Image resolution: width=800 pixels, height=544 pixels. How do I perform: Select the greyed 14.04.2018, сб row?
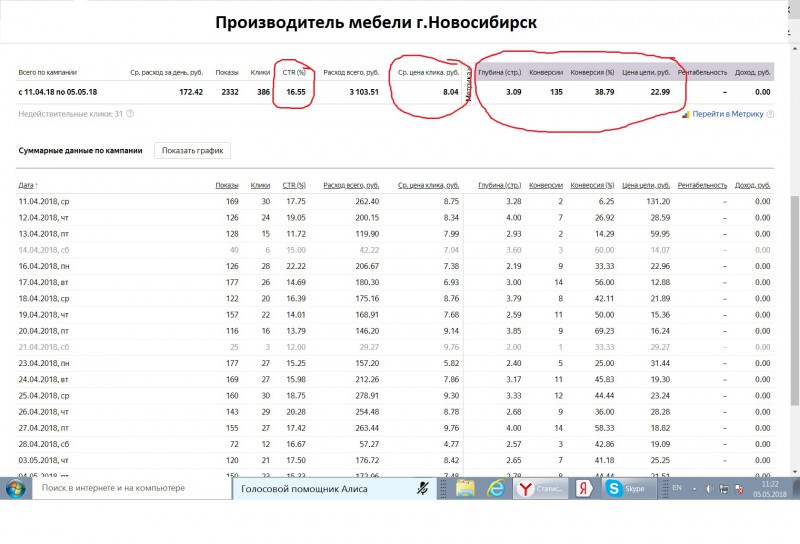pyautogui.click(x=395, y=250)
